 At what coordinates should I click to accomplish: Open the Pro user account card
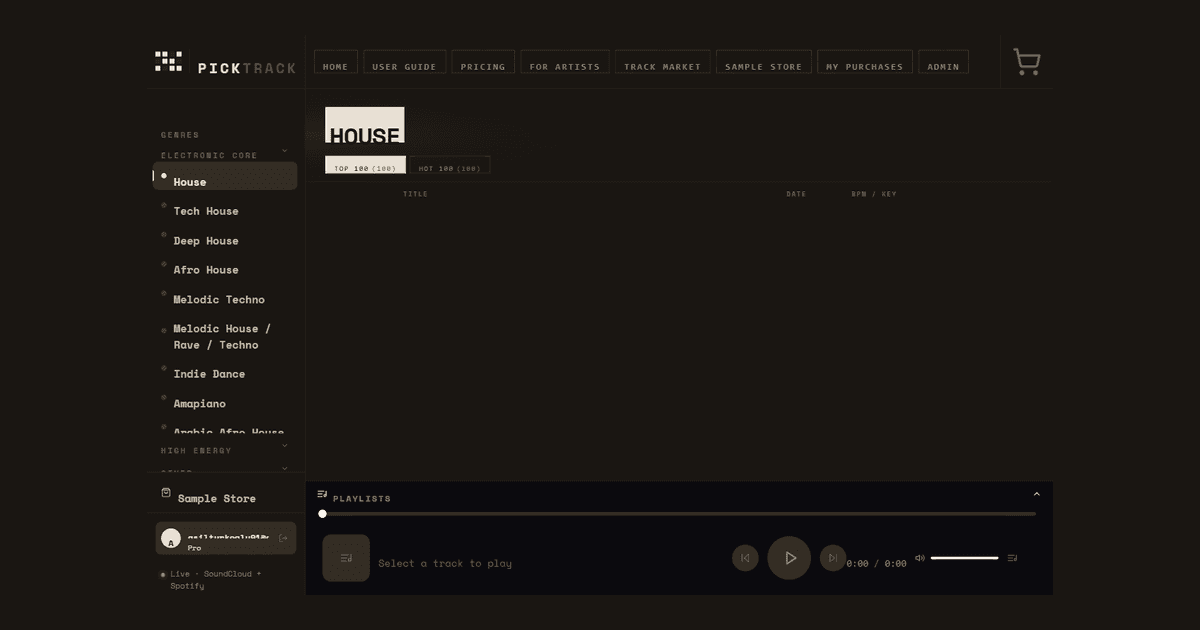click(x=225, y=538)
